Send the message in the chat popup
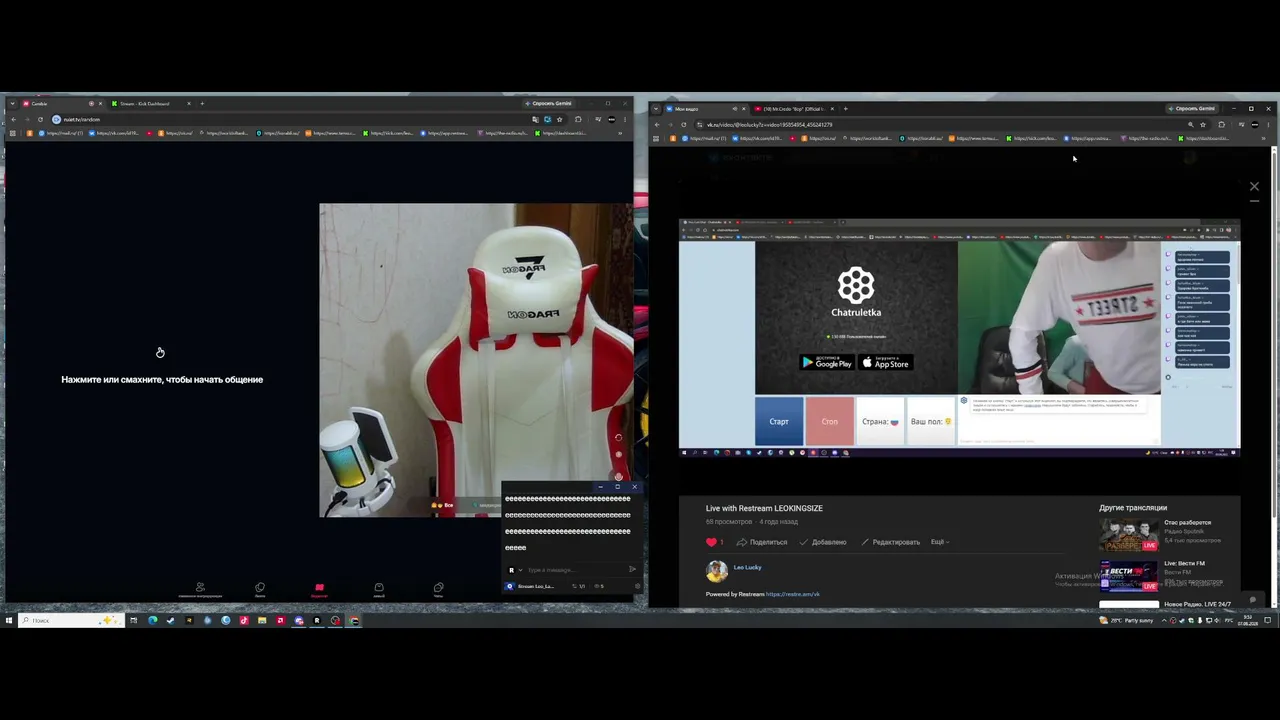This screenshot has width=1280, height=720. click(x=632, y=570)
